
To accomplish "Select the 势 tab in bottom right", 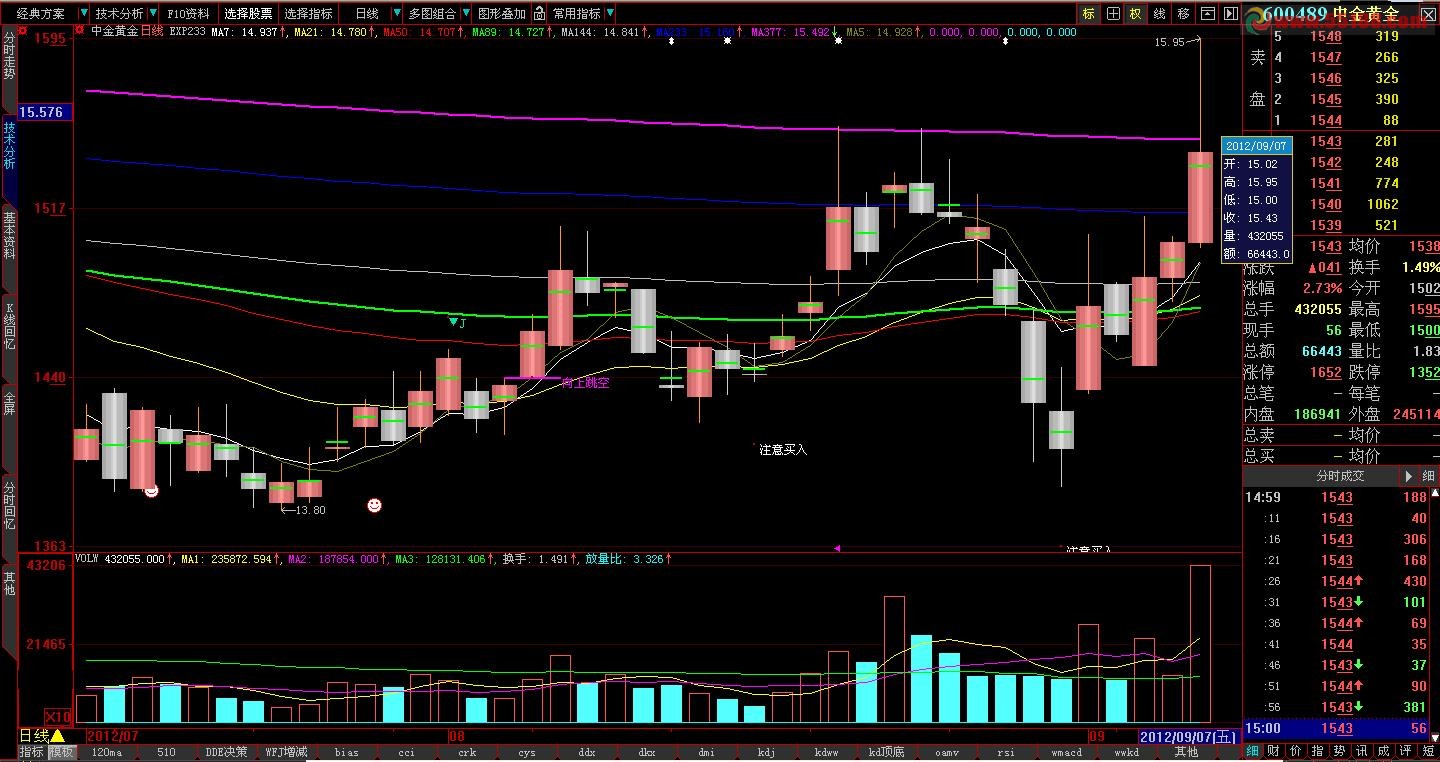I will (1340, 751).
